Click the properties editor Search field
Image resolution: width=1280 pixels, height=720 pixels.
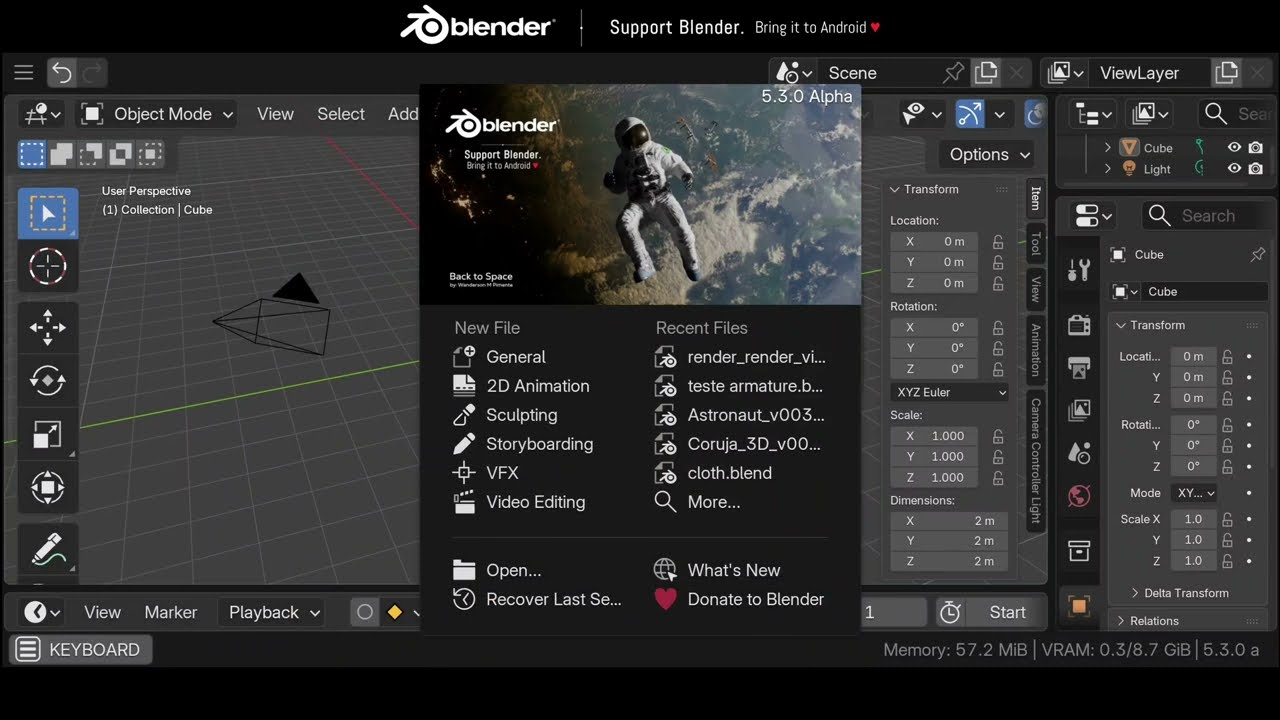click(1205, 215)
